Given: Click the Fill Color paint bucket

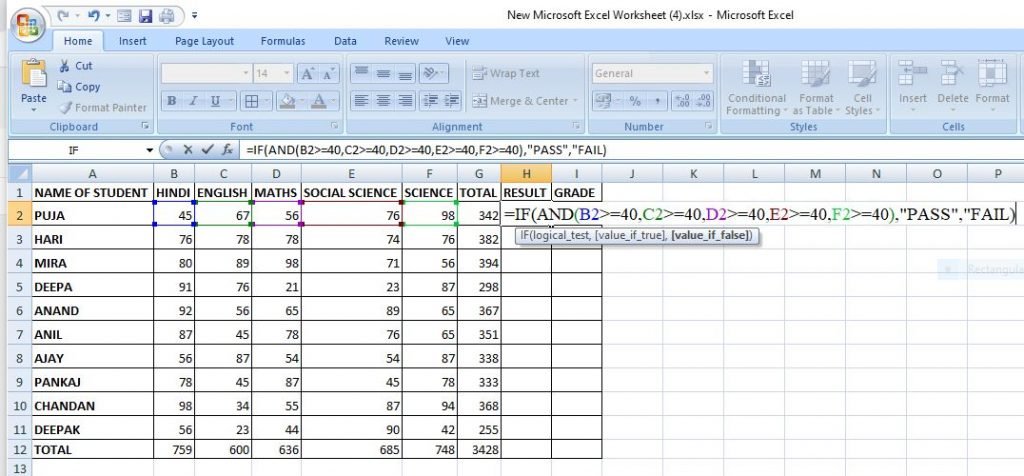Looking at the screenshot, I should click(287, 101).
